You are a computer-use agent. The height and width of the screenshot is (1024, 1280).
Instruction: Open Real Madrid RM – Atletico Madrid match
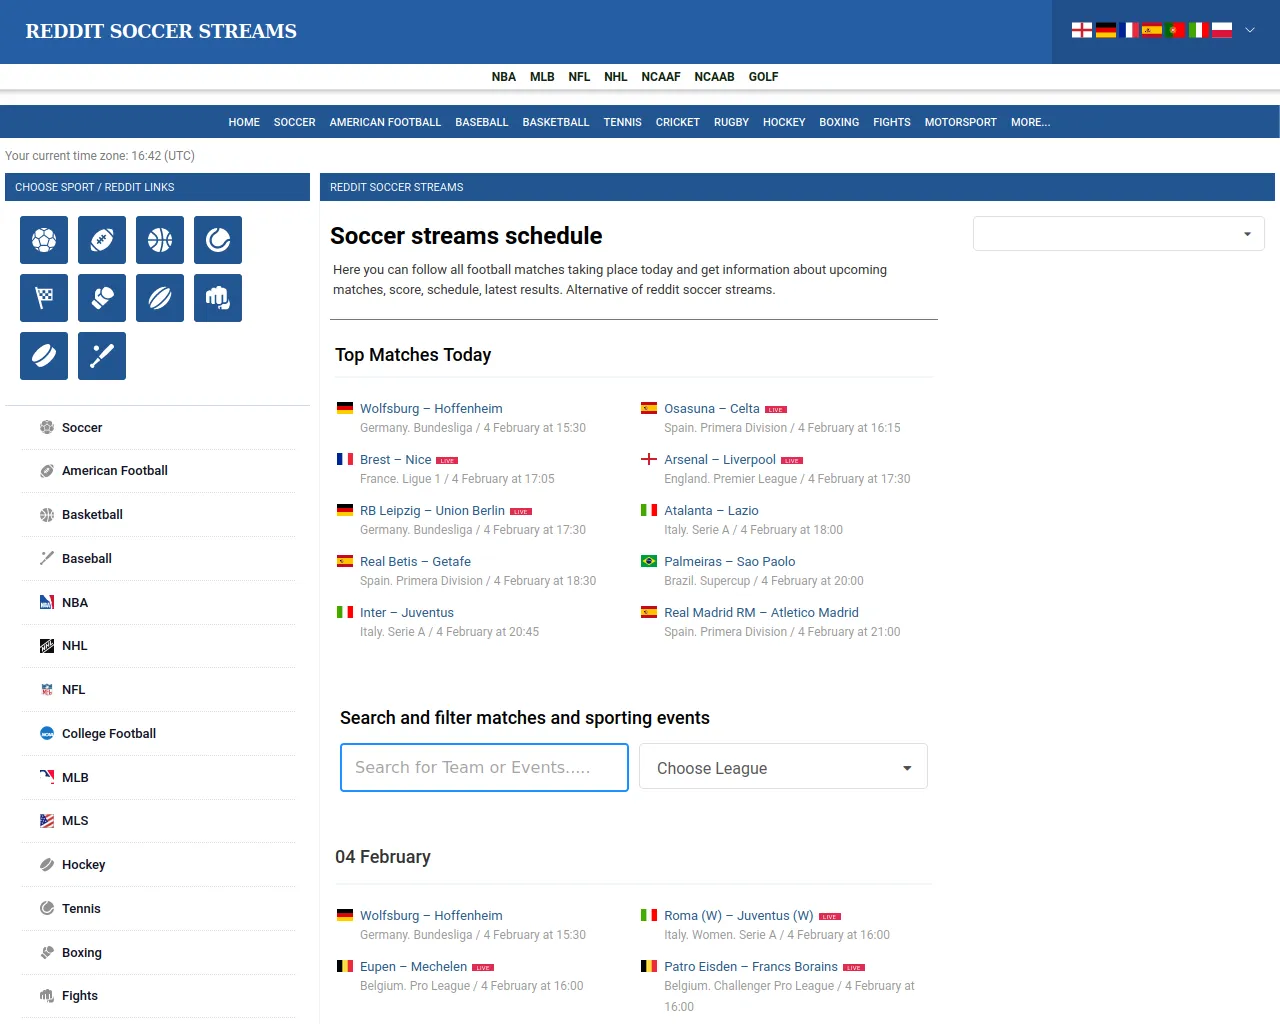(x=761, y=613)
